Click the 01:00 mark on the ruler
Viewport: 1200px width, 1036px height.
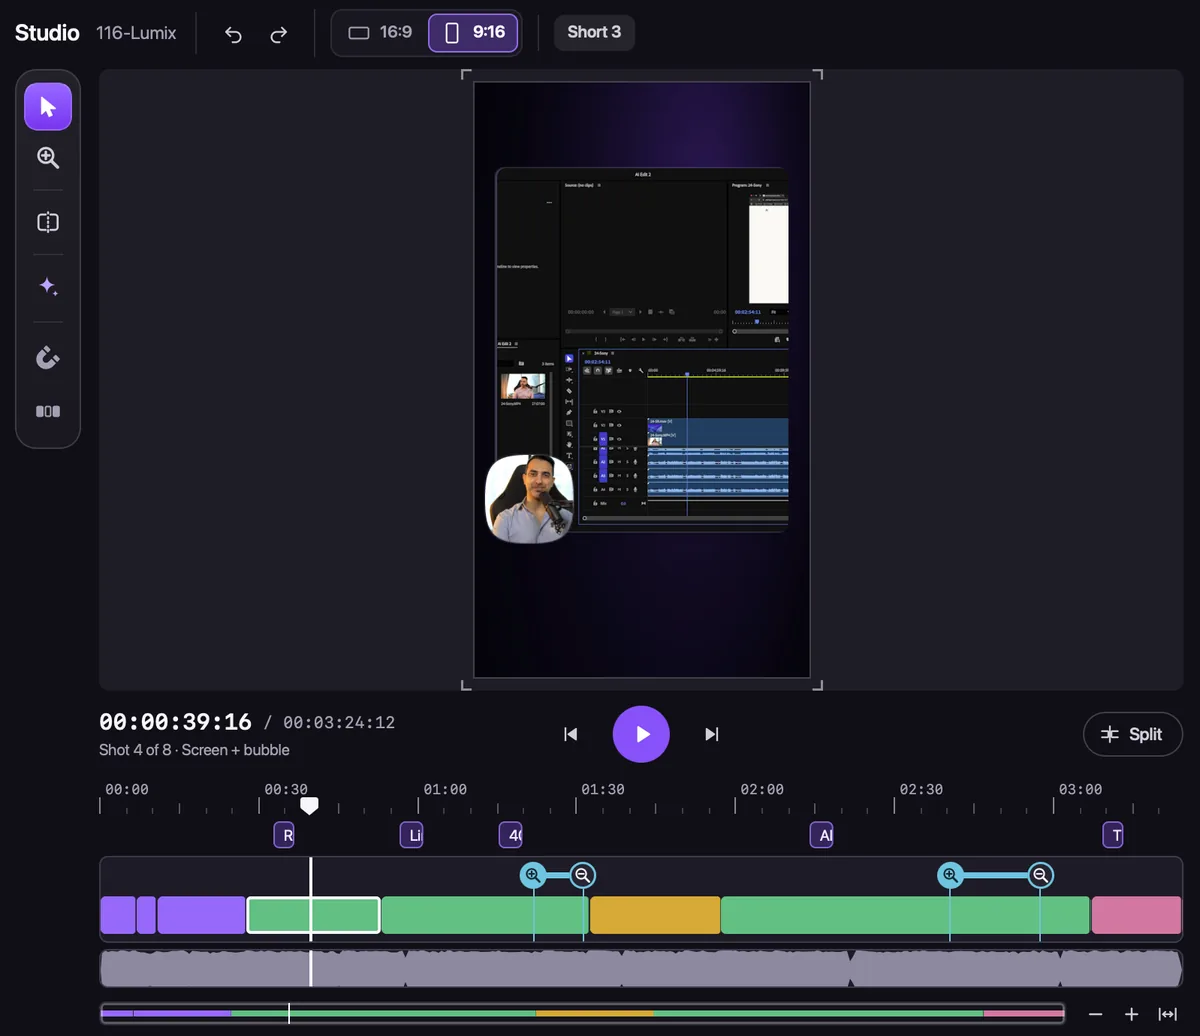pos(445,790)
